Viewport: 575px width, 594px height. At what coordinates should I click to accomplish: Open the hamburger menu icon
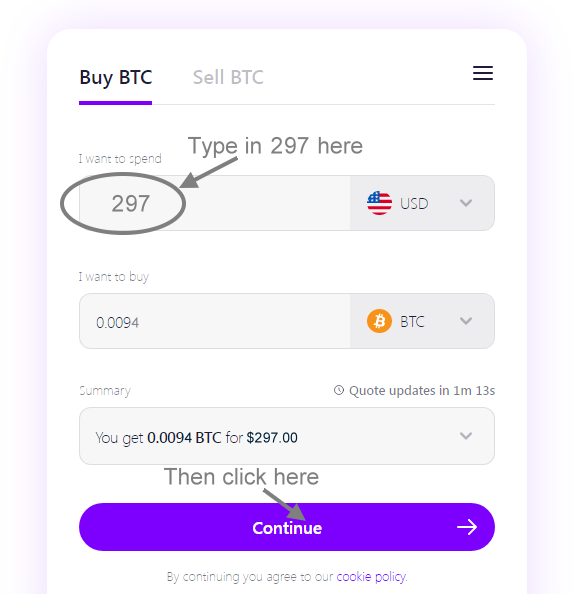(x=483, y=73)
